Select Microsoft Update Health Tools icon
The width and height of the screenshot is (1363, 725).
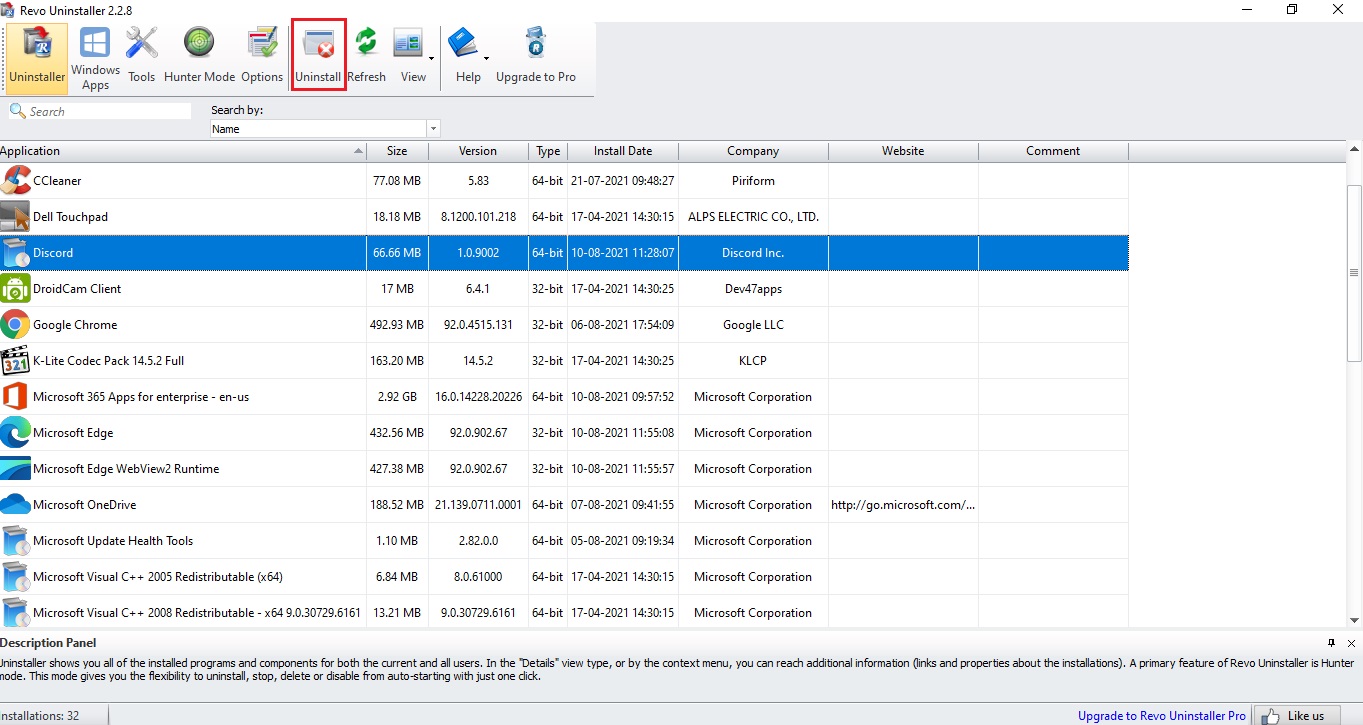tap(15, 541)
